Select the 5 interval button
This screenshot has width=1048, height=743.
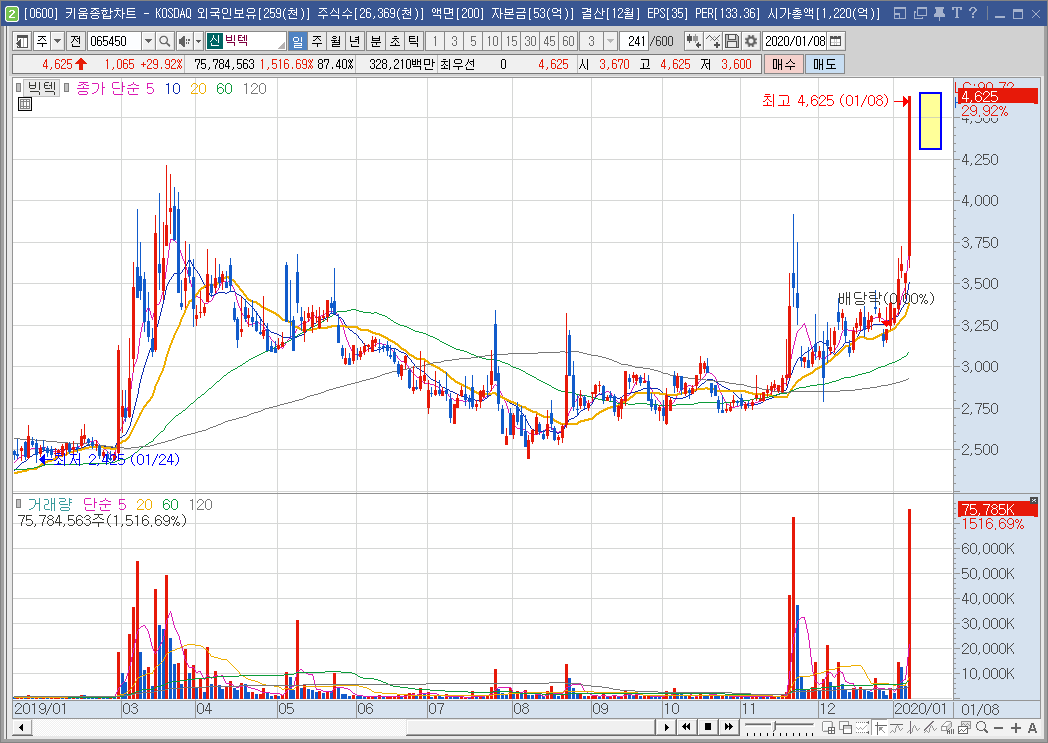(x=473, y=41)
